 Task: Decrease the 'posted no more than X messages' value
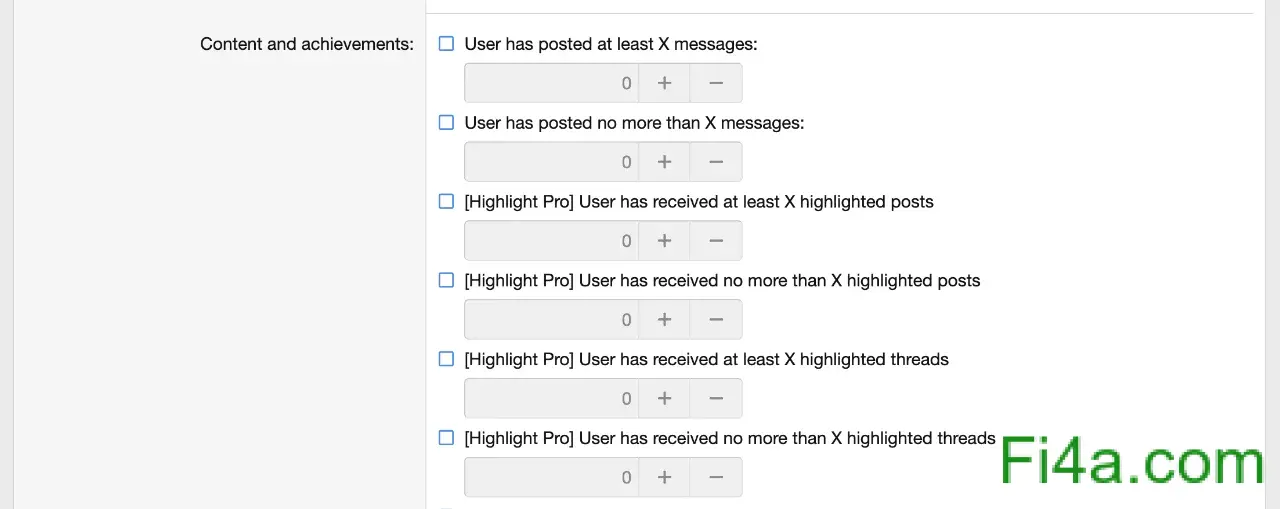[x=716, y=162]
